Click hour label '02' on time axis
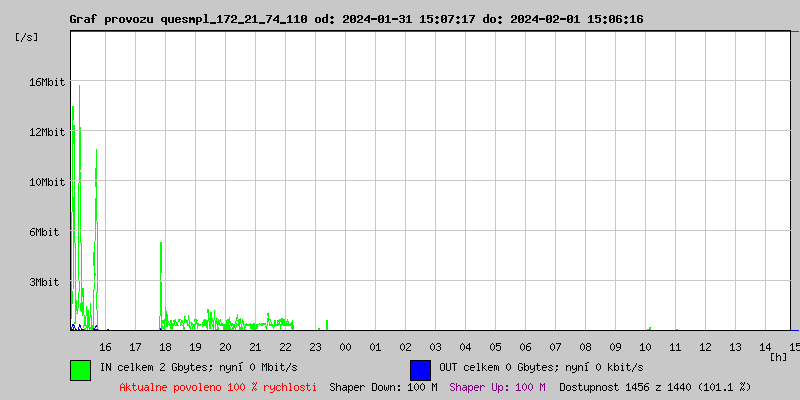 pyautogui.click(x=405, y=347)
